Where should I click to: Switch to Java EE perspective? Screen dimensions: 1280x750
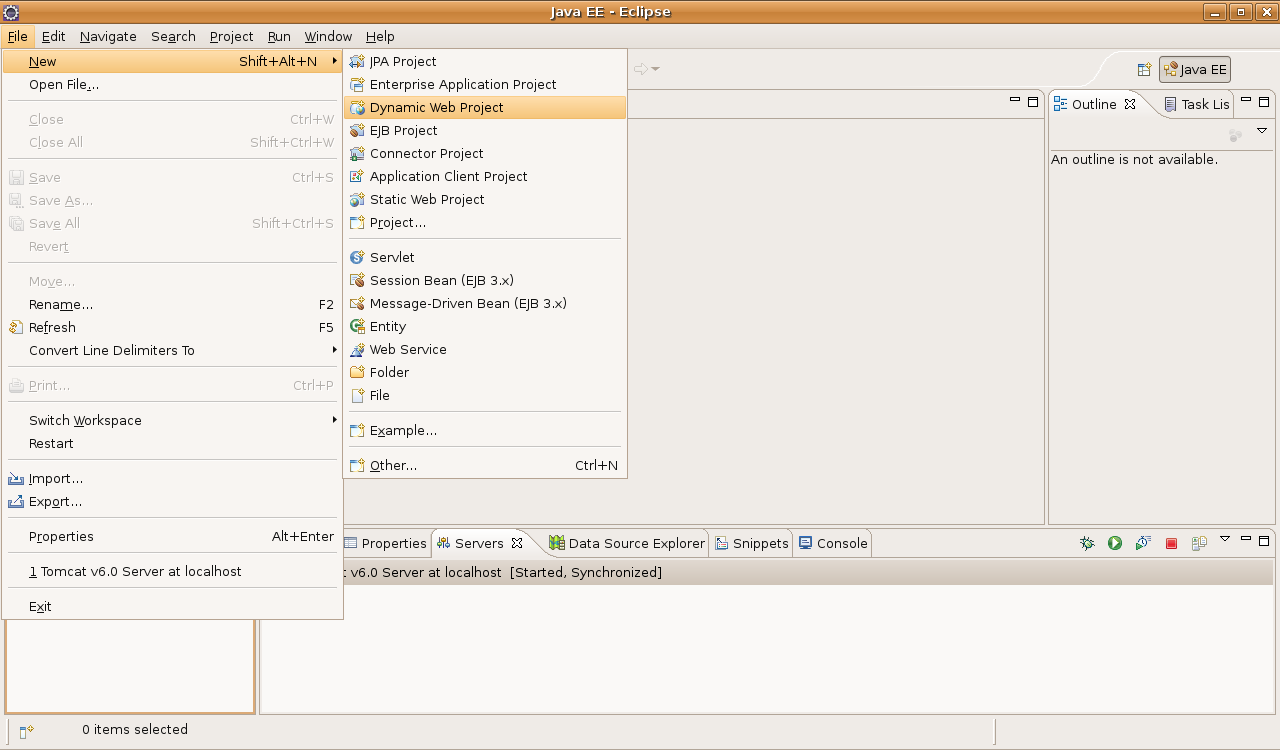[1195, 69]
